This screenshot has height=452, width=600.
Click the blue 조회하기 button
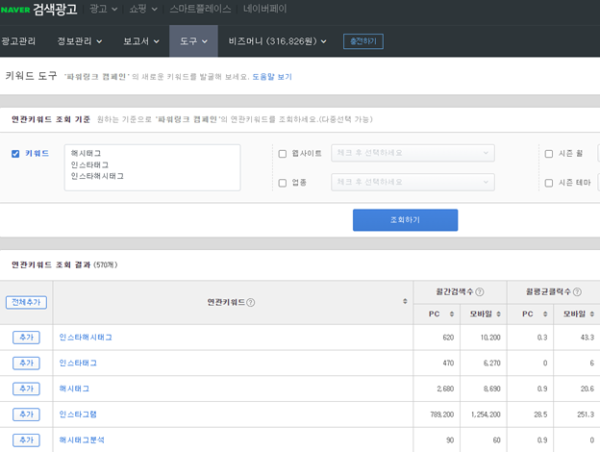(x=405, y=220)
